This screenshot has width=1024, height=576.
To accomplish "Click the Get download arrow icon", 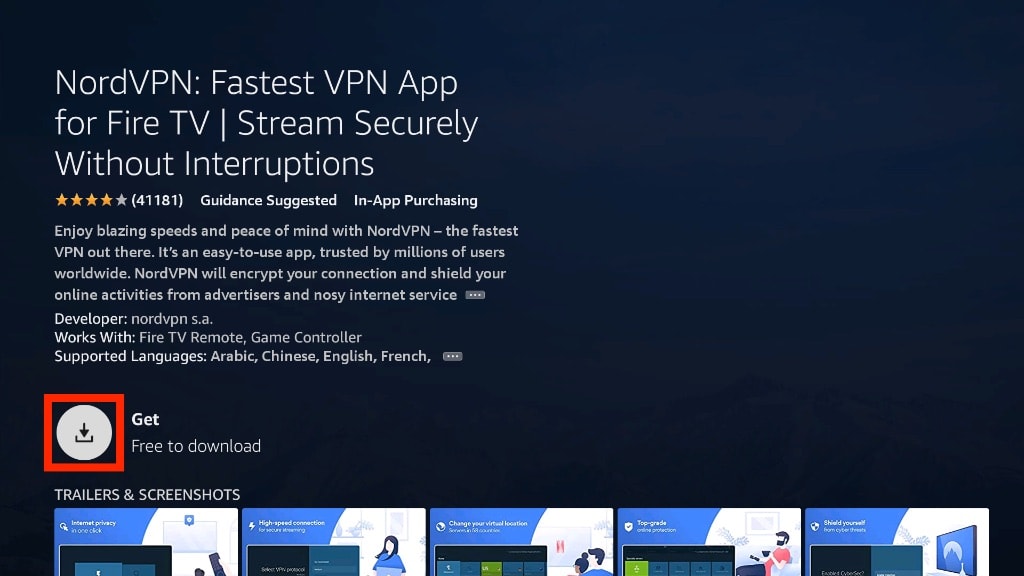I will pos(84,432).
